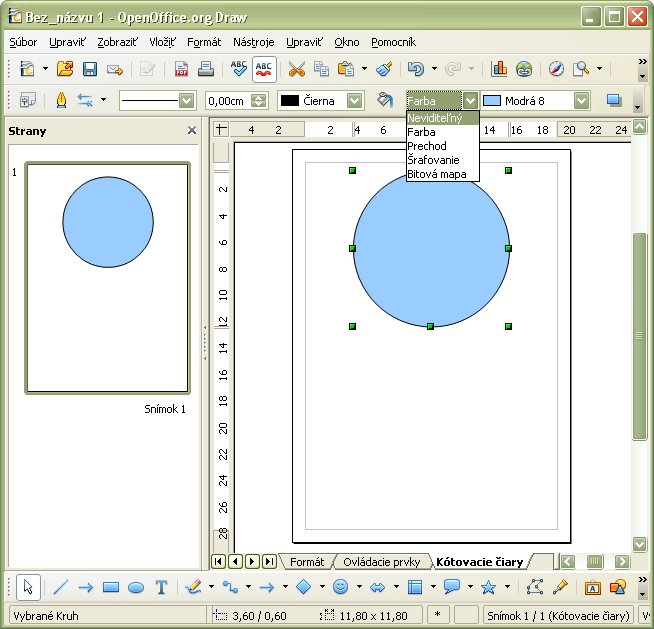The image size is (654, 629).
Task: Open a file with the folder icon
Action: click(65, 69)
